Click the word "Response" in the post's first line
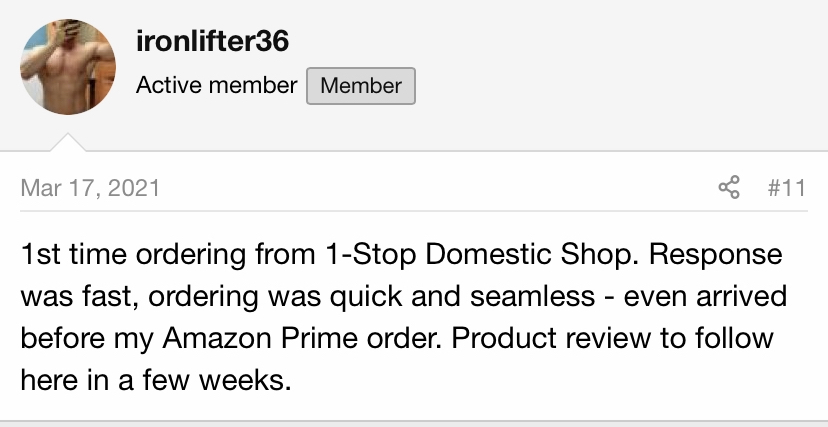 [x=715, y=255]
